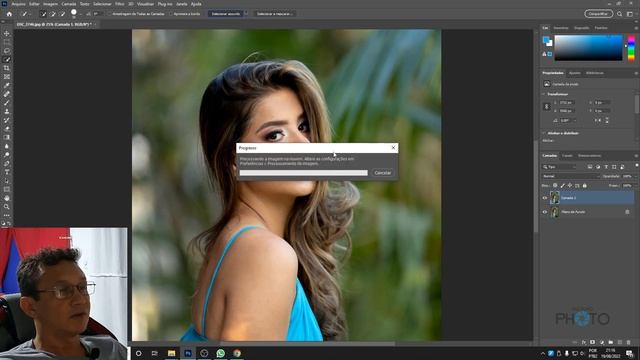Open the Selecionar assunto dropdown arrow
Screen dimensions: 640x360
(x=246, y=14)
